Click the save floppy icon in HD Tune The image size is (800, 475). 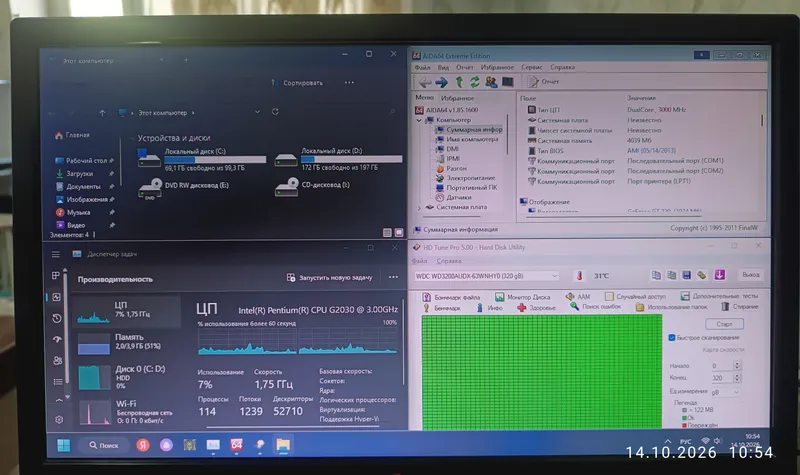point(687,276)
